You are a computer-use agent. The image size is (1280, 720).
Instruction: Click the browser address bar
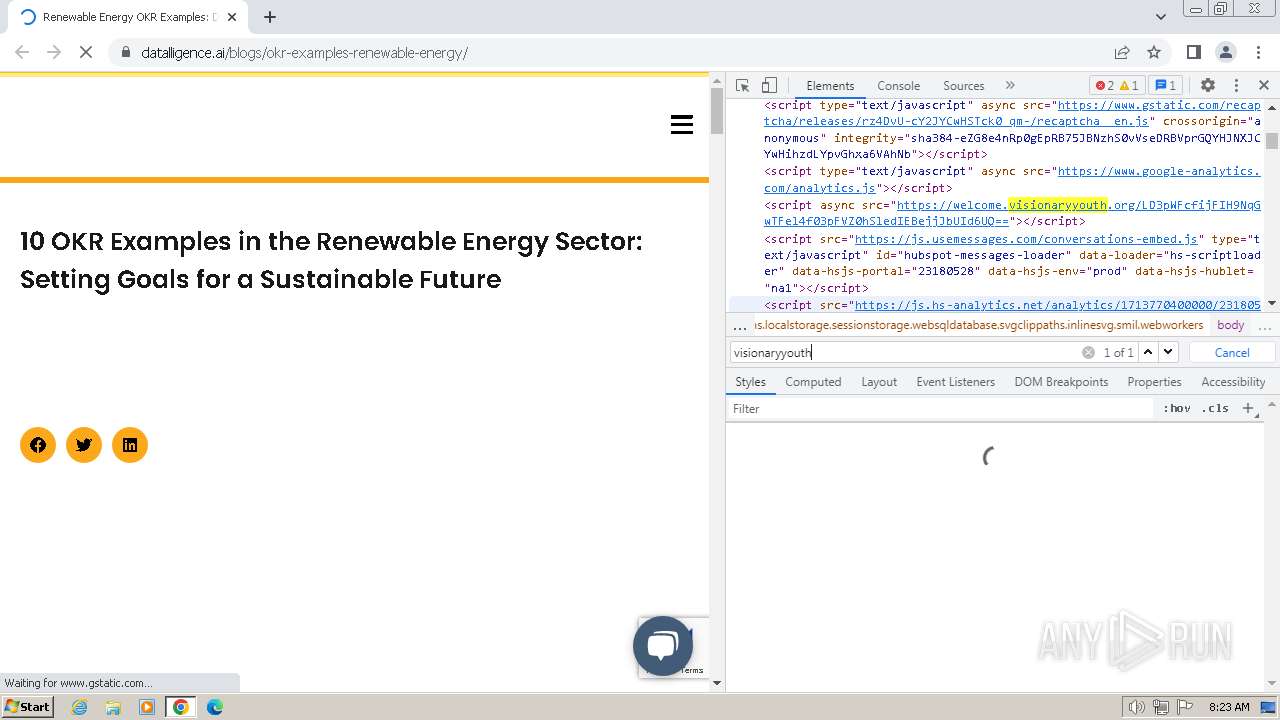(x=610, y=52)
